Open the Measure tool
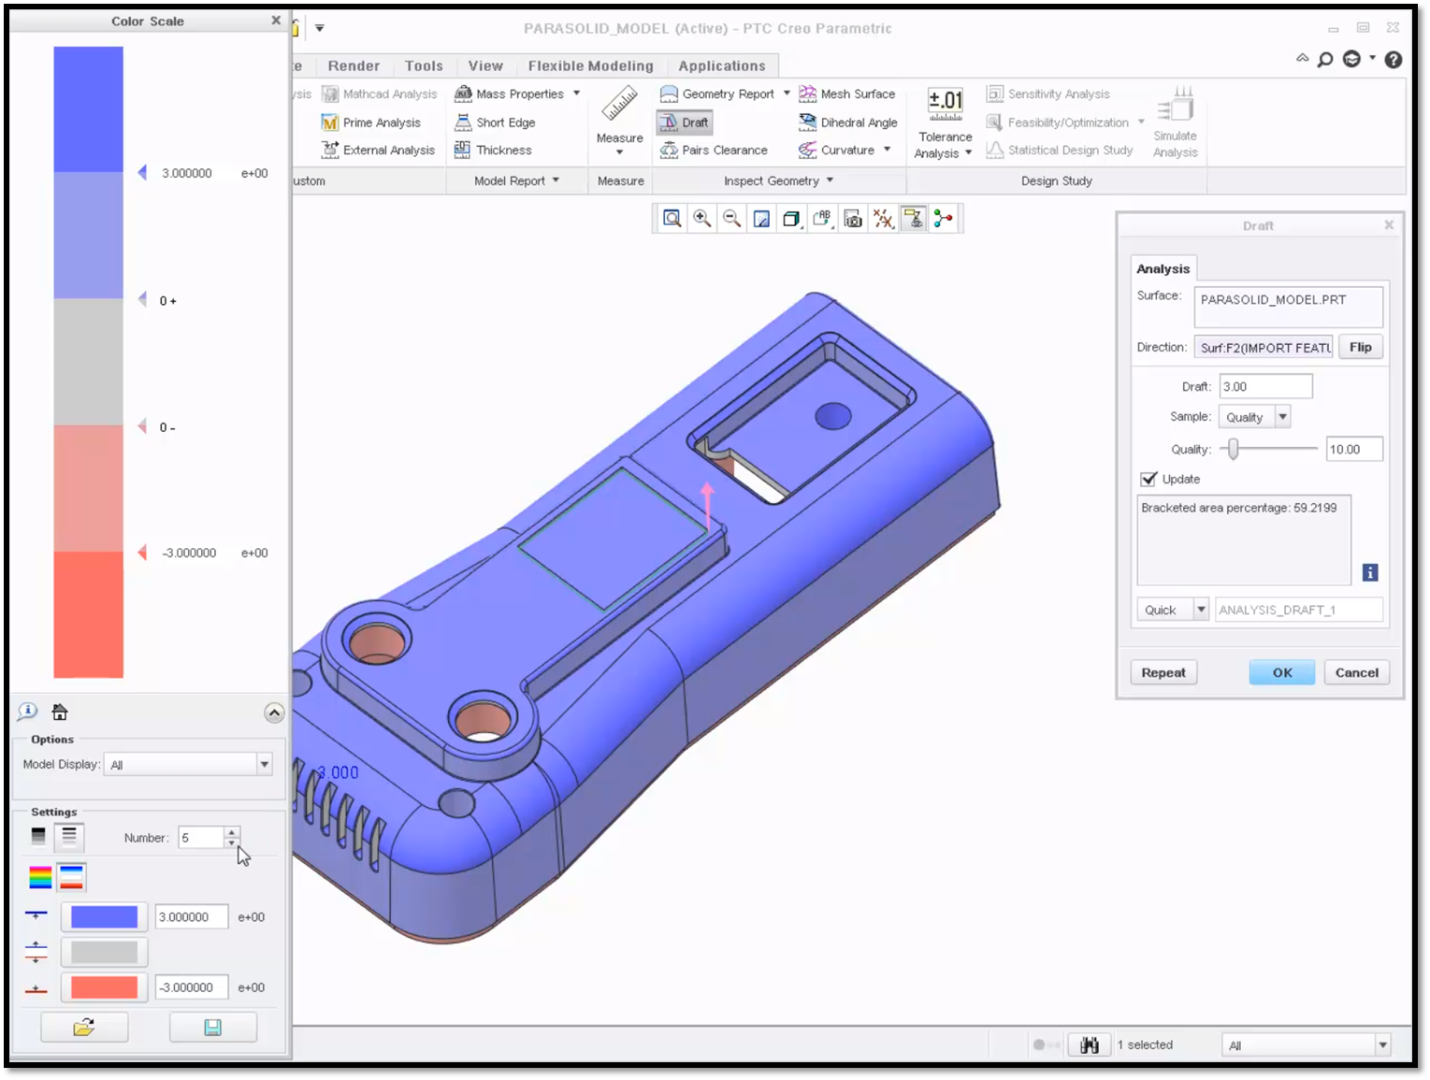Viewport: 1430px width, 1080px height. [x=620, y=120]
